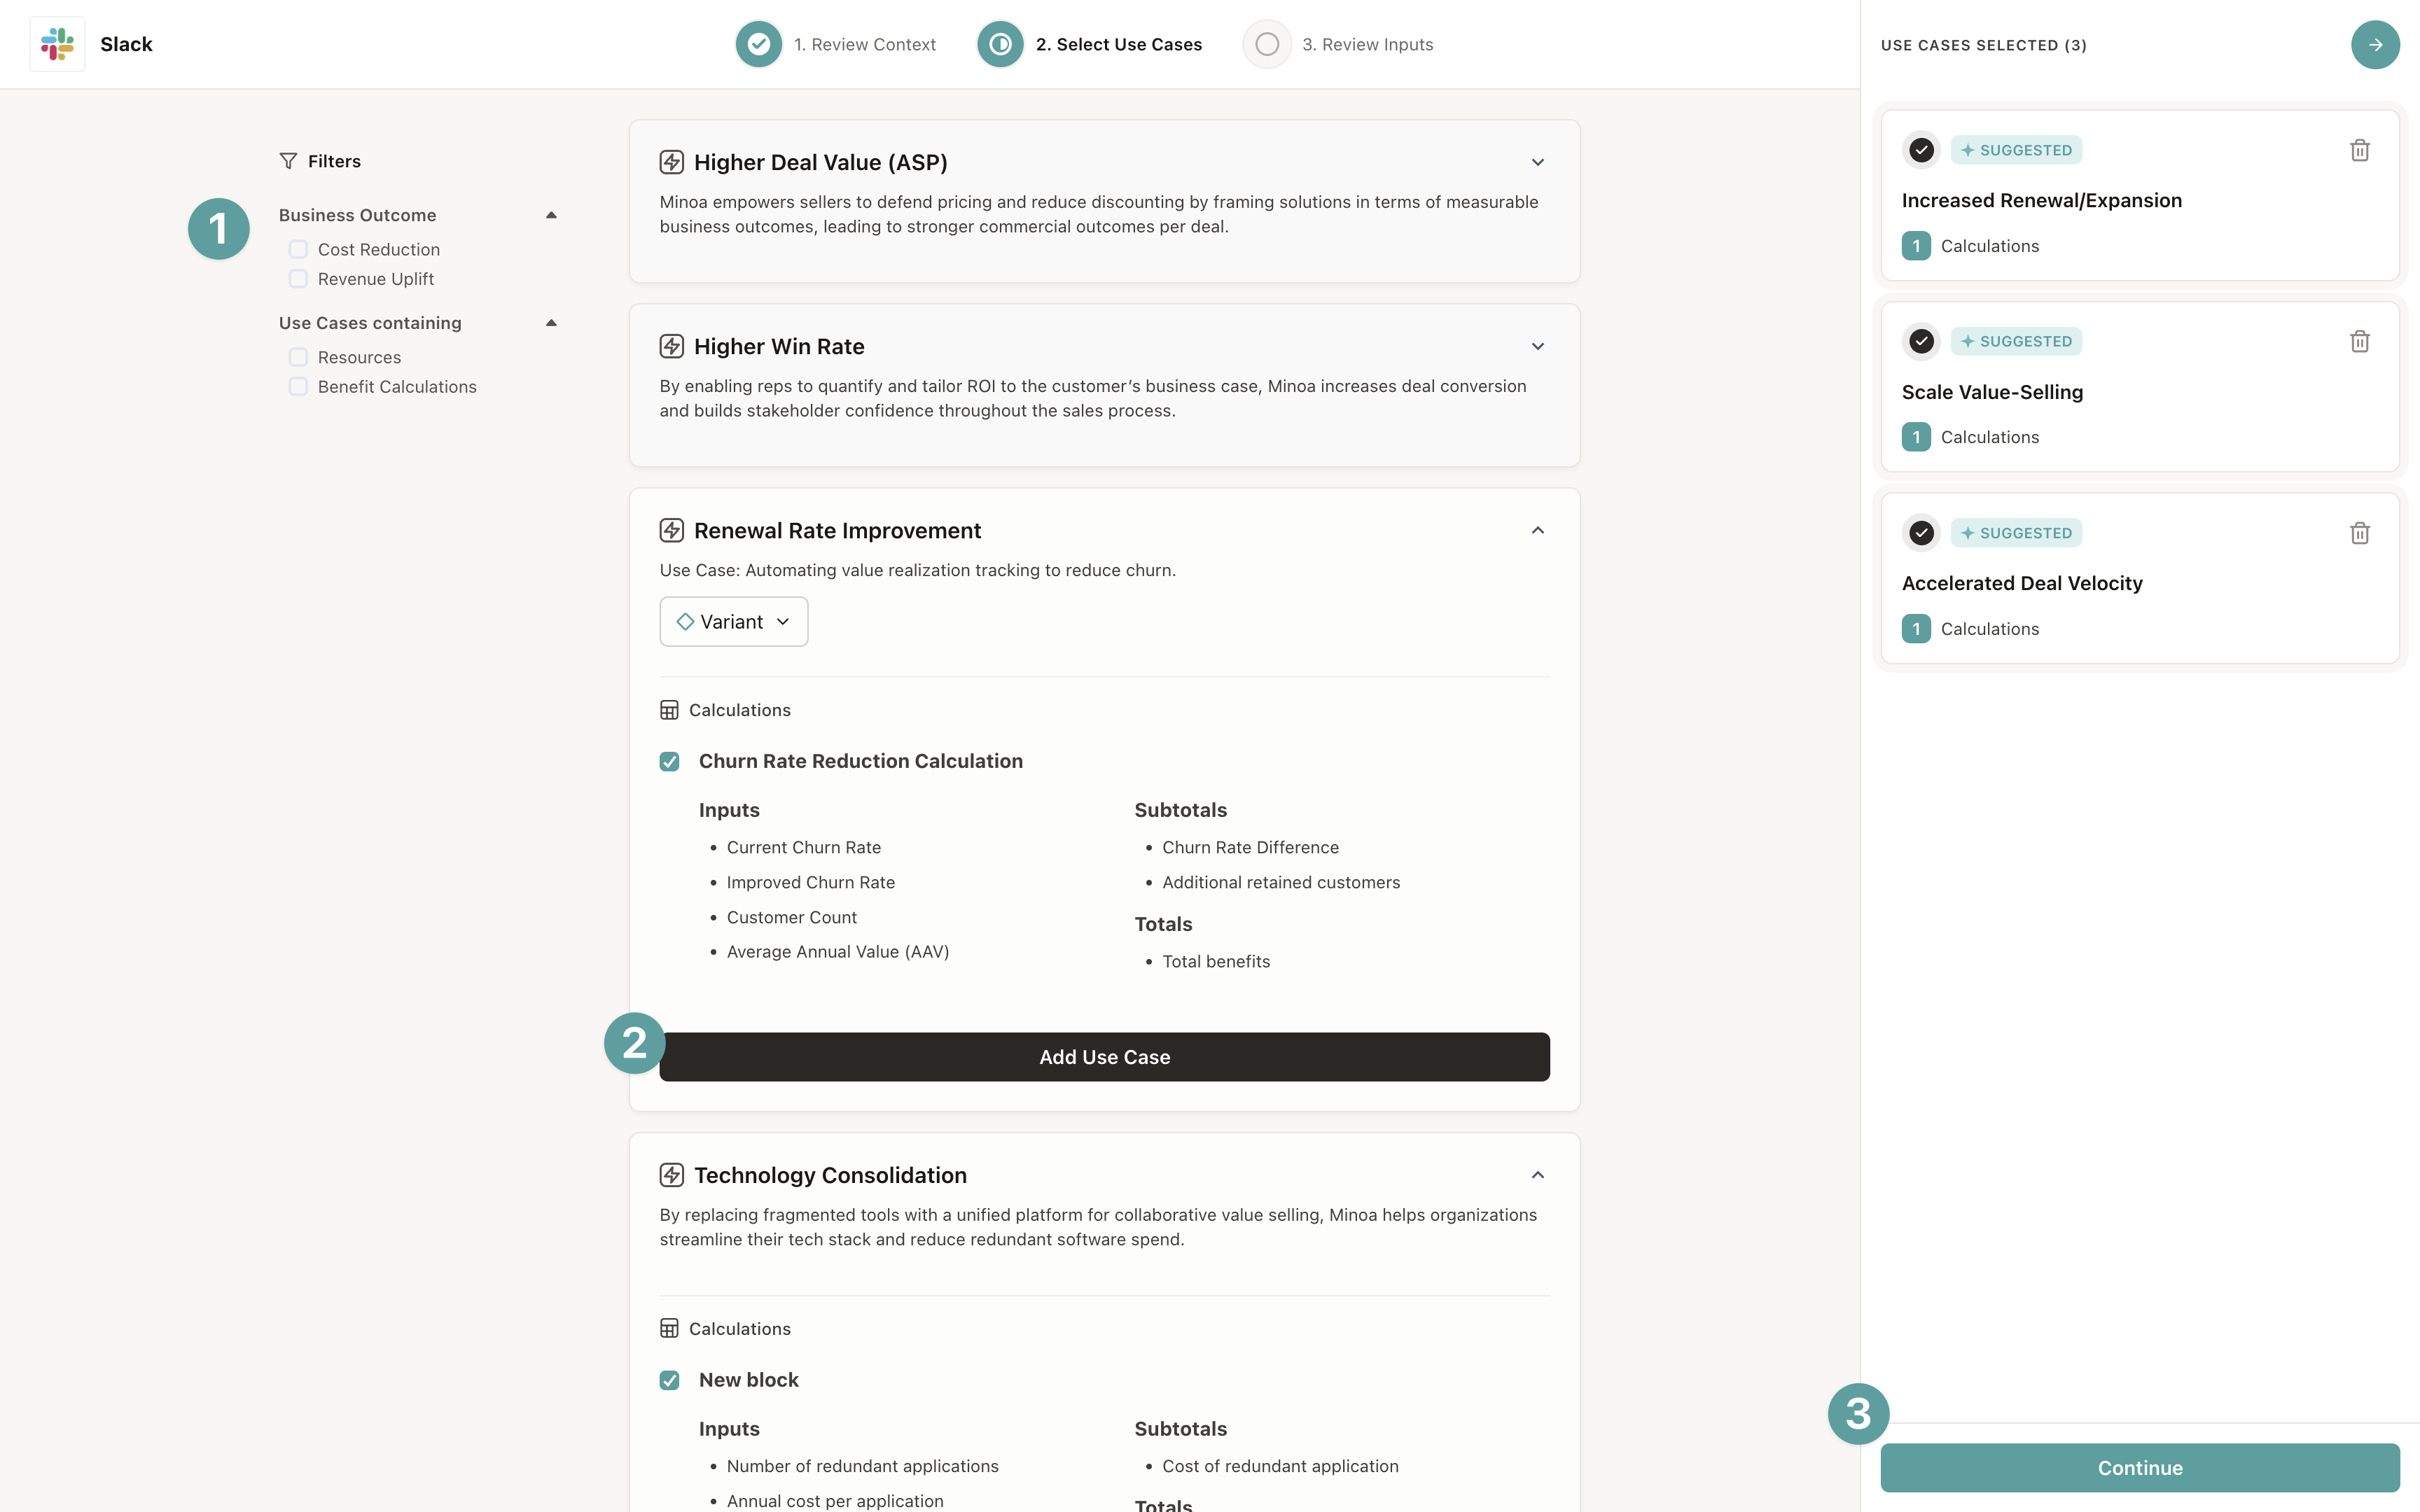
Task: Collapse the Business Outcome filter group
Action: [x=551, y=215]
